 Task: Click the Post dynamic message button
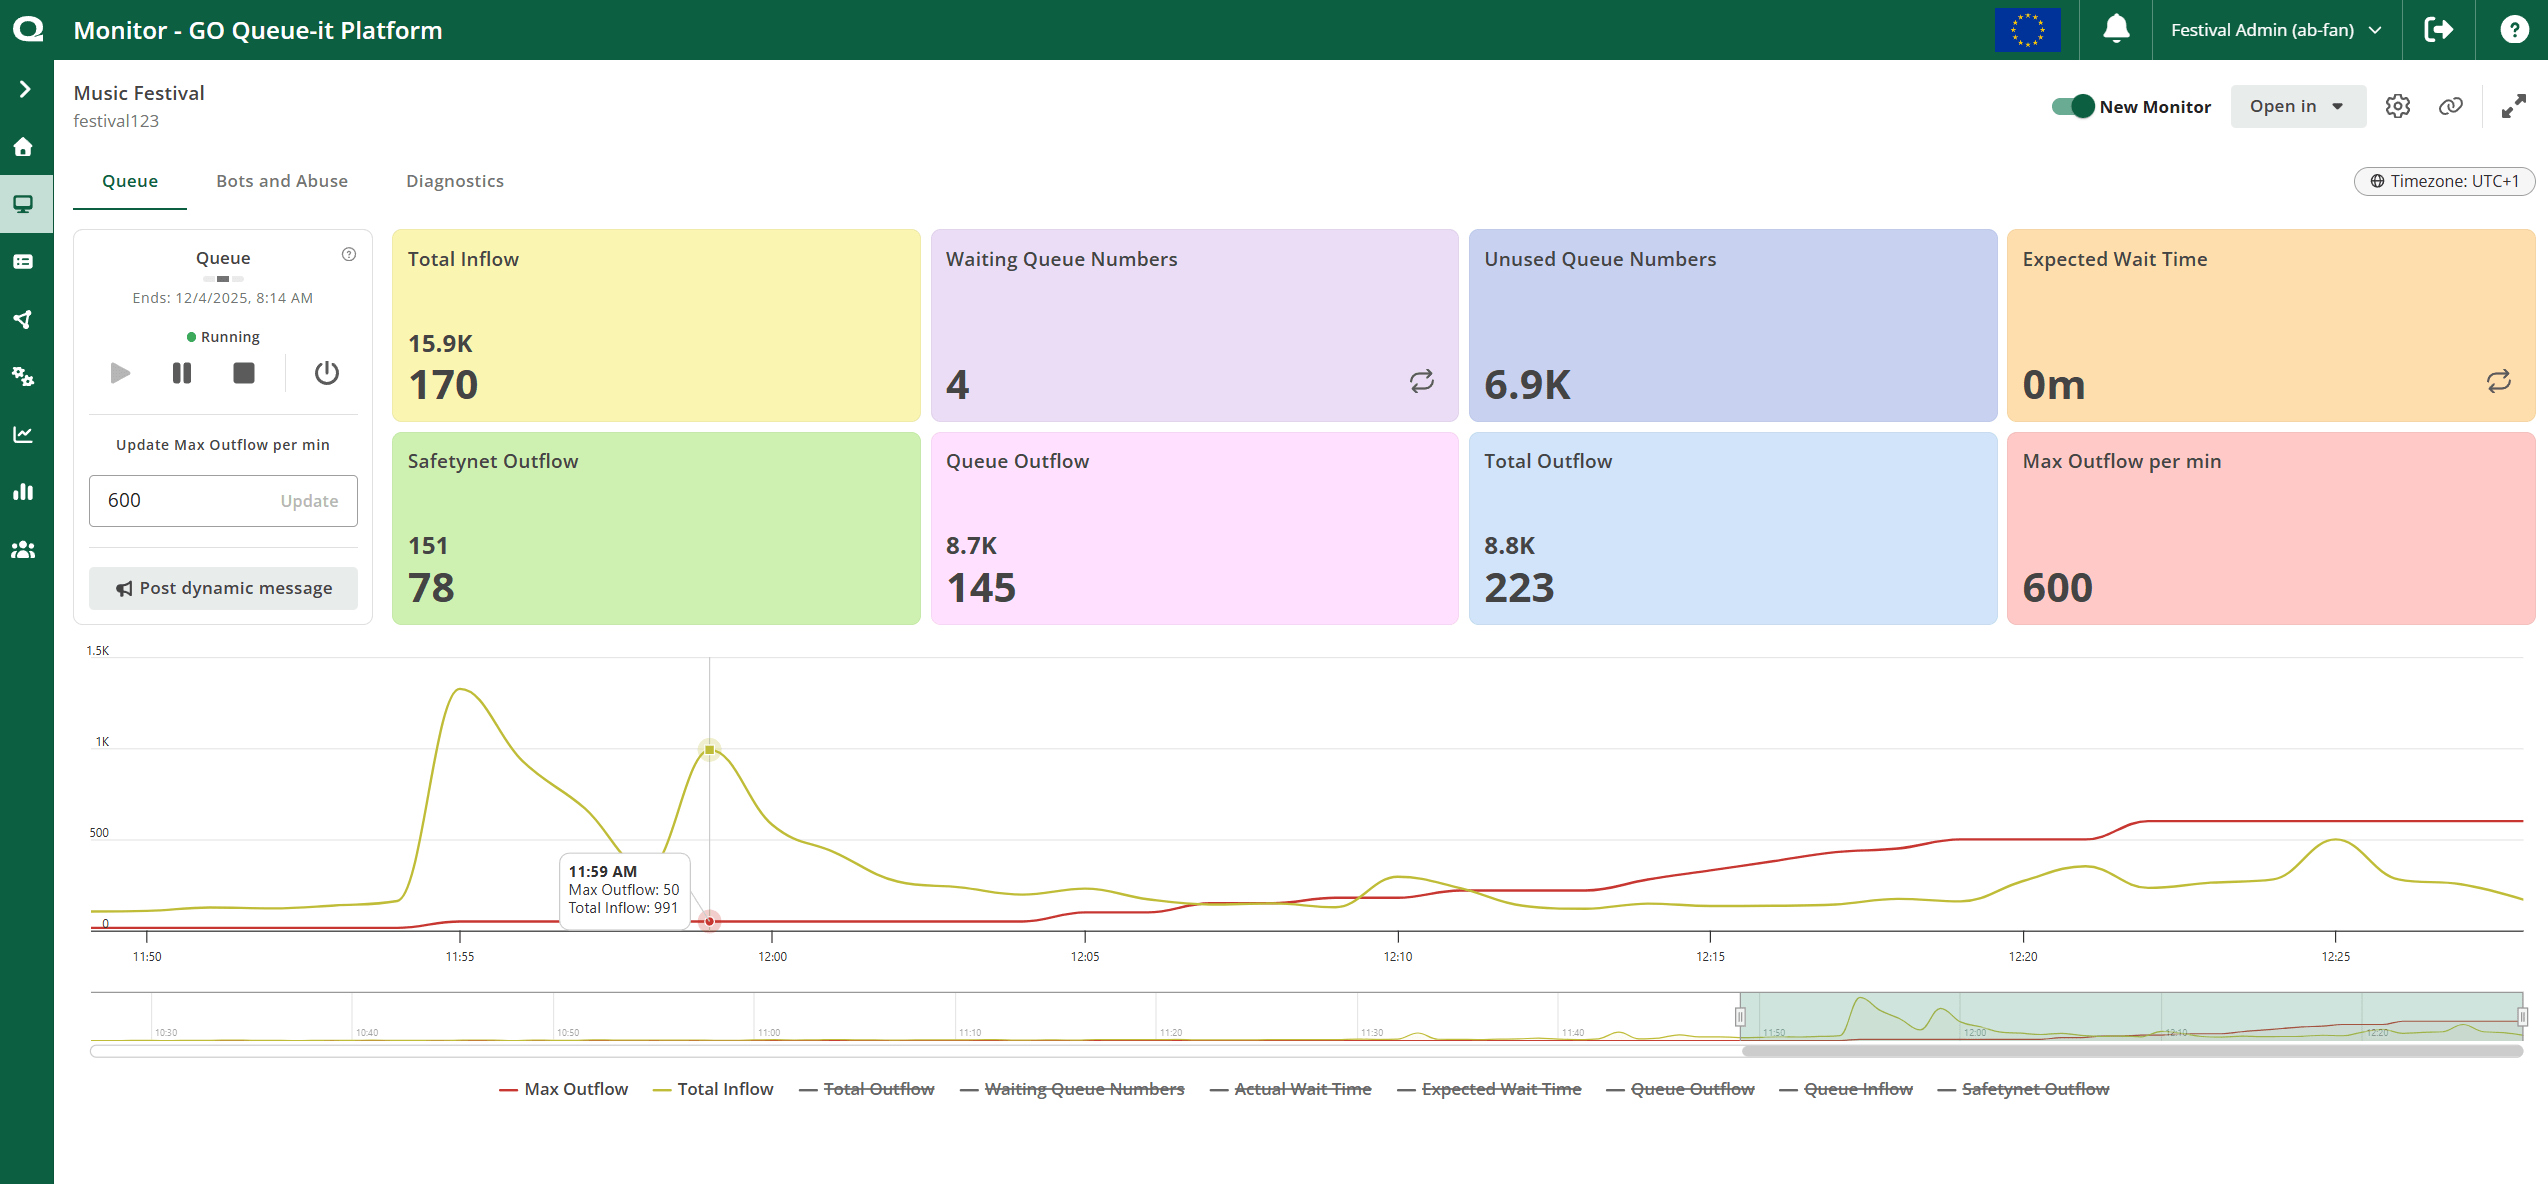coord(222,588)
